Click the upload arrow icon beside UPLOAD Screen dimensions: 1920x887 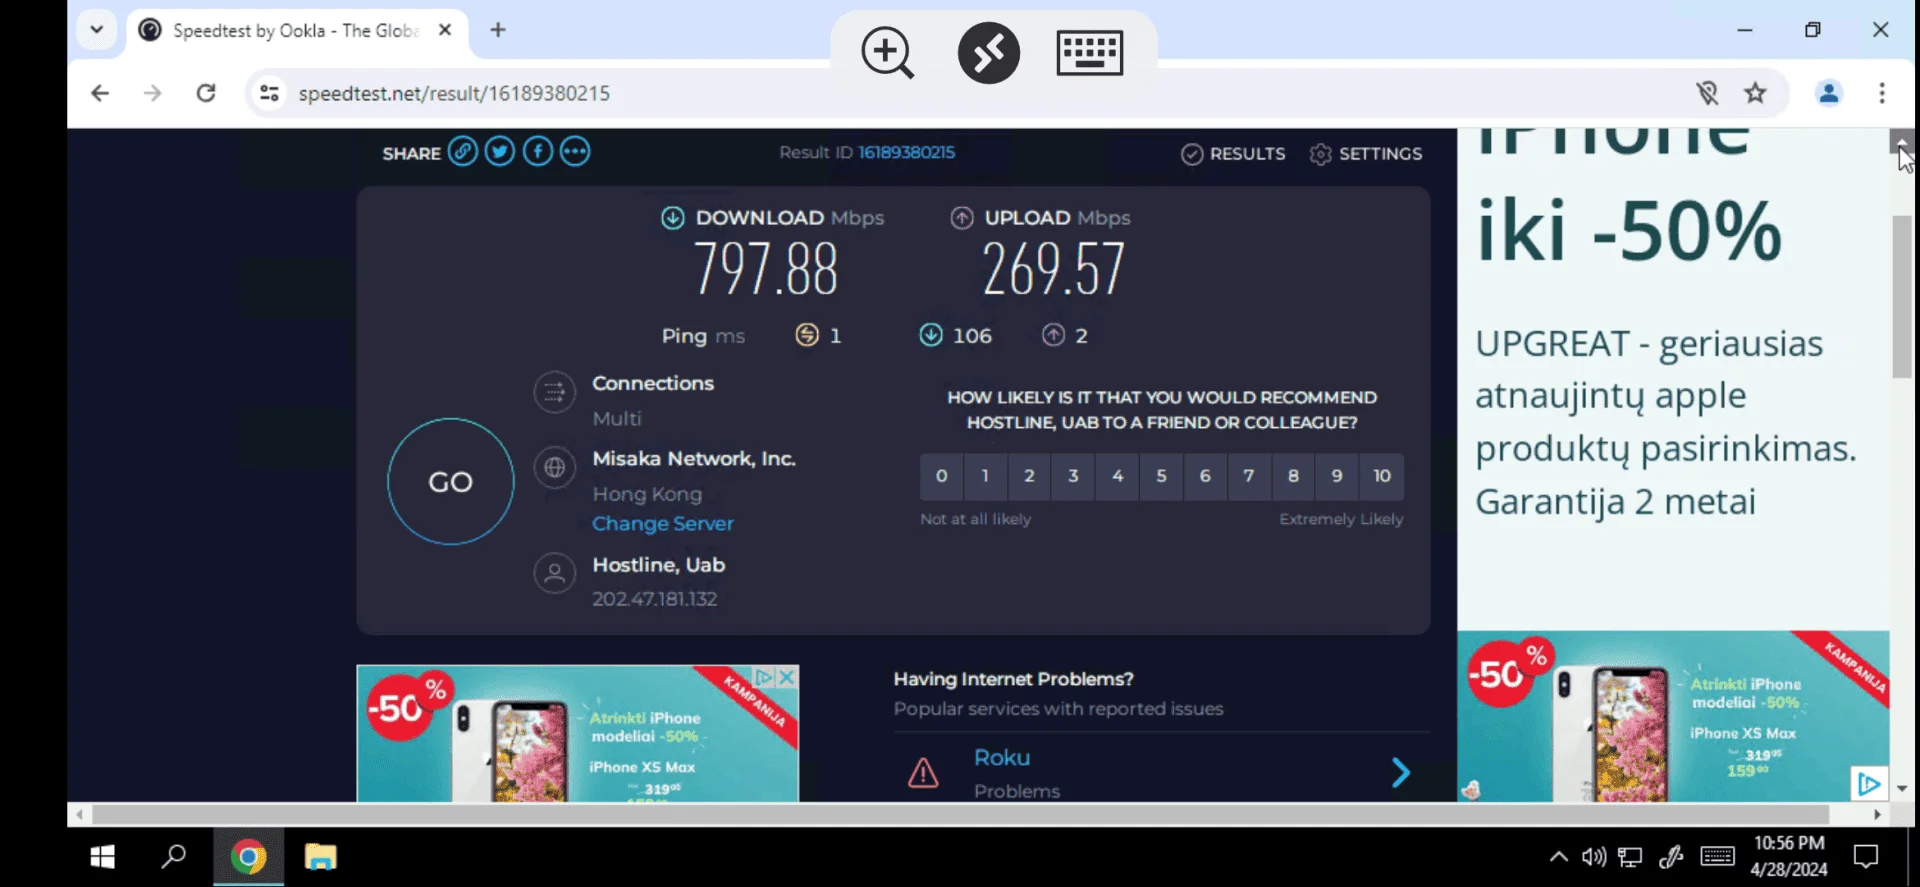962,218
